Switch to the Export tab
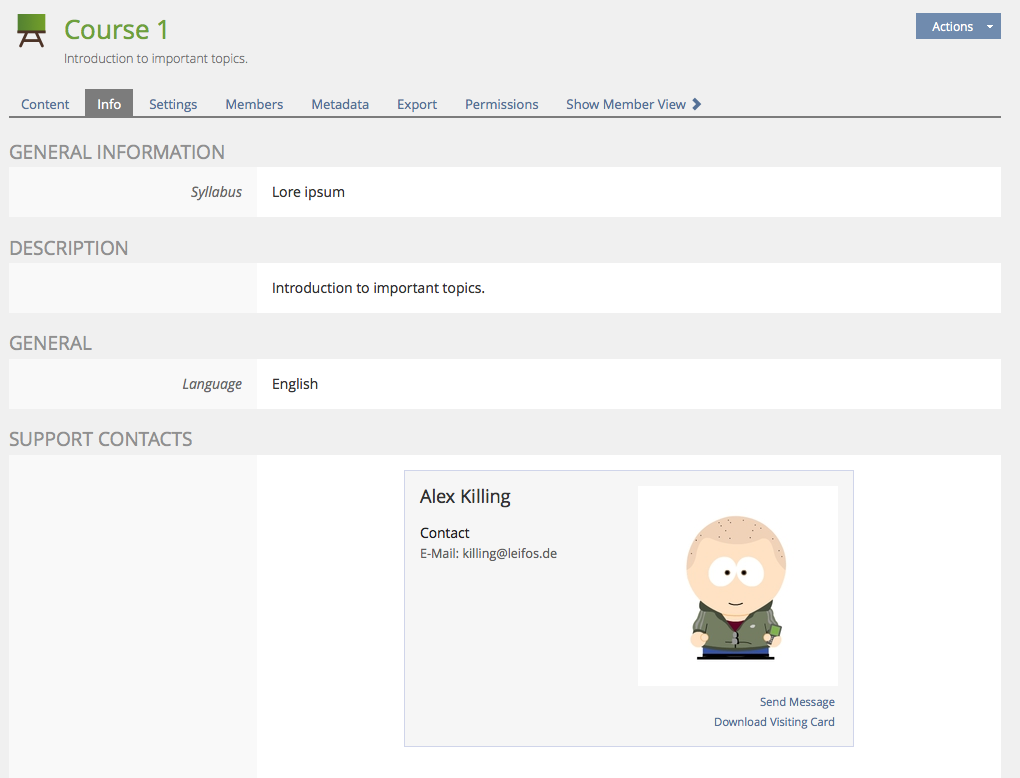The height and width of the screenshot is (778, 1020). point(417,104)
